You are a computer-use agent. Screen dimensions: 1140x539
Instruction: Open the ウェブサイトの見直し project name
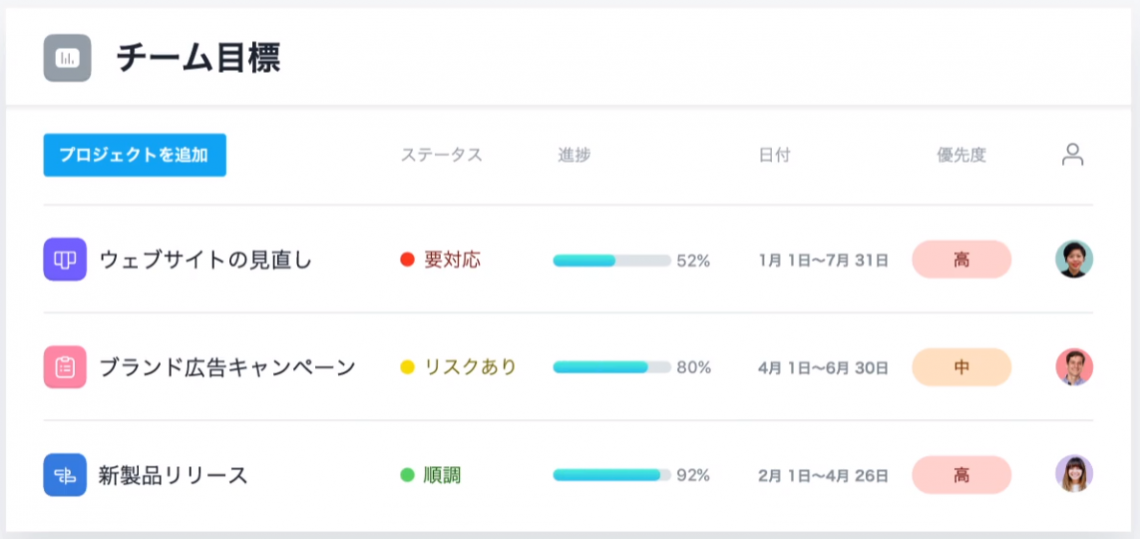click(x=206, y=260)
